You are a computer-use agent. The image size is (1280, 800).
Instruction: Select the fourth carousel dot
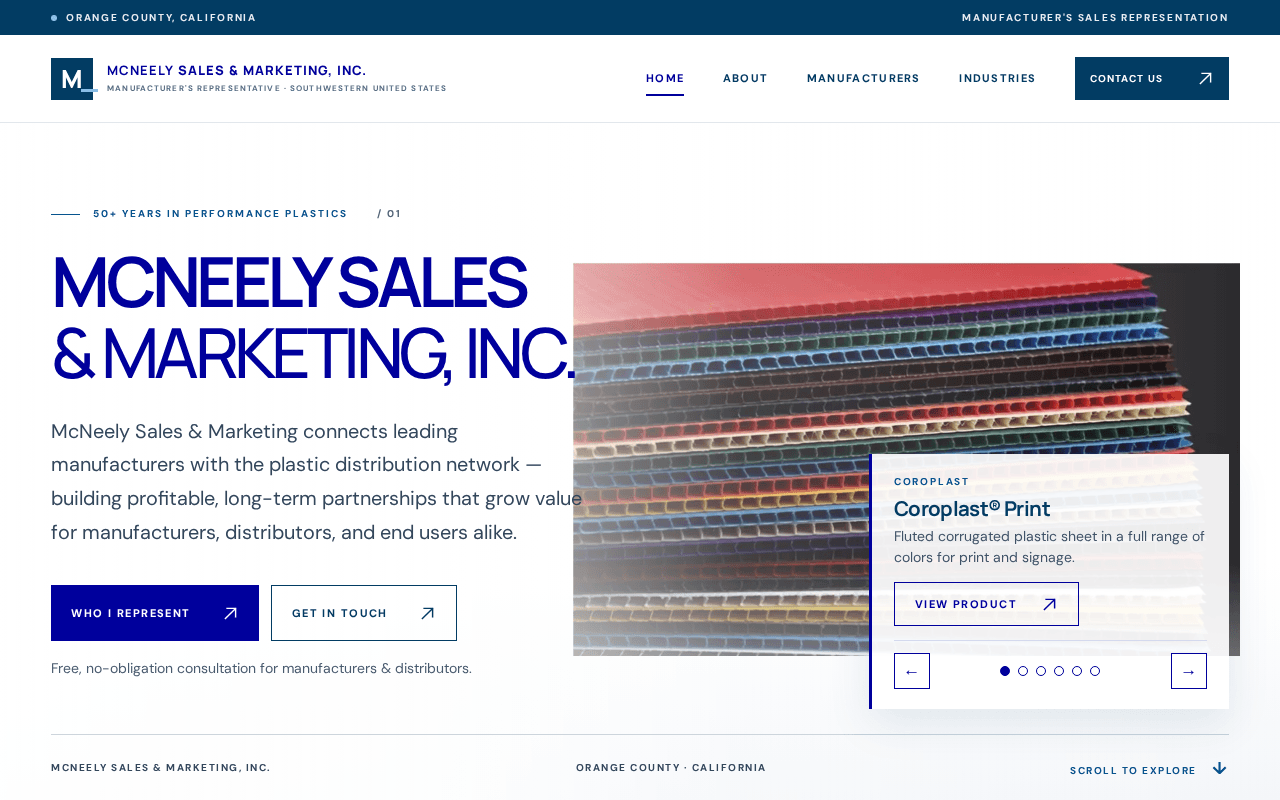1059,671
